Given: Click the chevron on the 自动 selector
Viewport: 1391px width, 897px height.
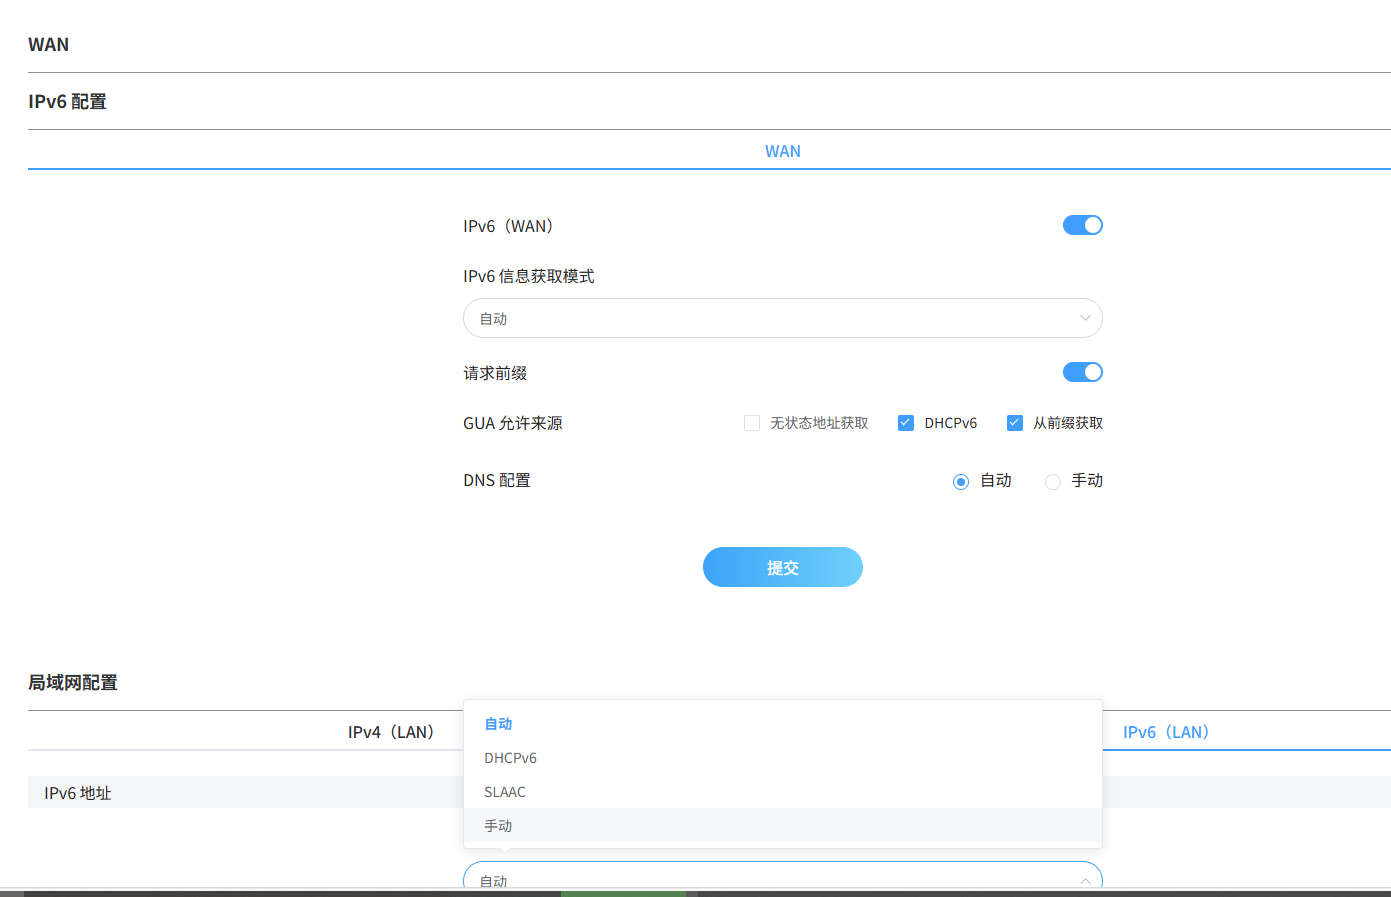Looking at the screenshot, I should [x=1084, y=880].
